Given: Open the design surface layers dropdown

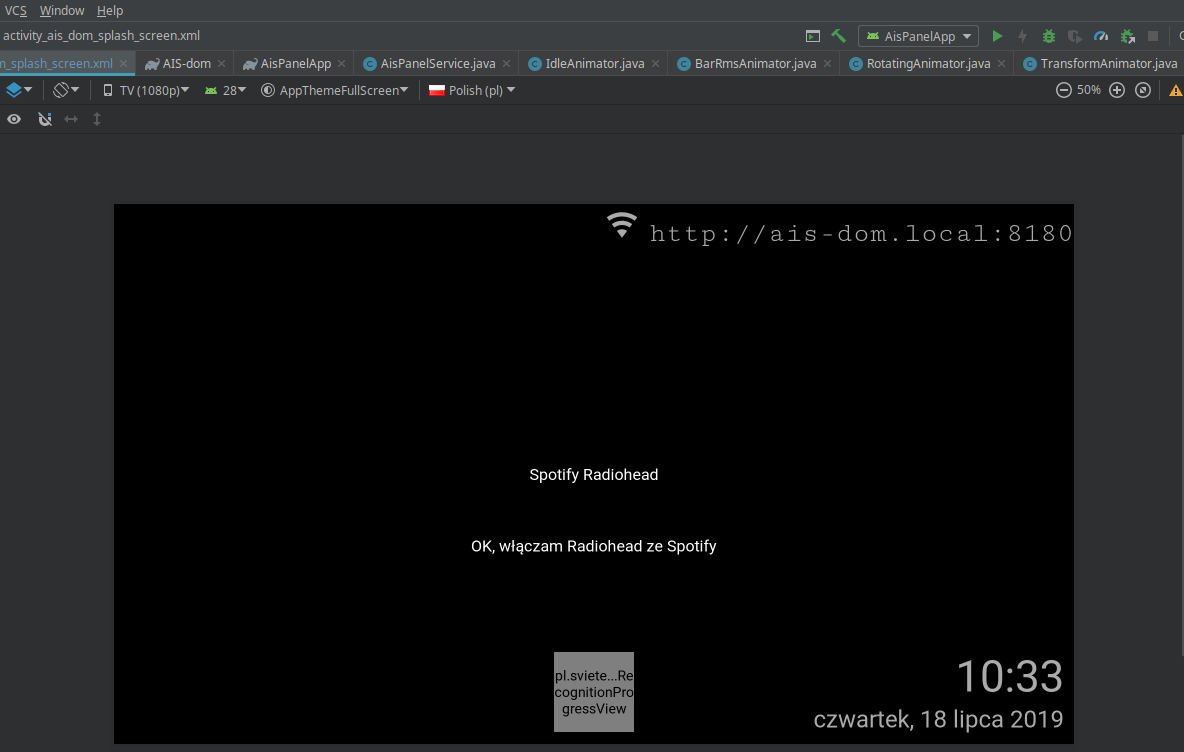Looking at the screenshot, I should coord(19,90).
